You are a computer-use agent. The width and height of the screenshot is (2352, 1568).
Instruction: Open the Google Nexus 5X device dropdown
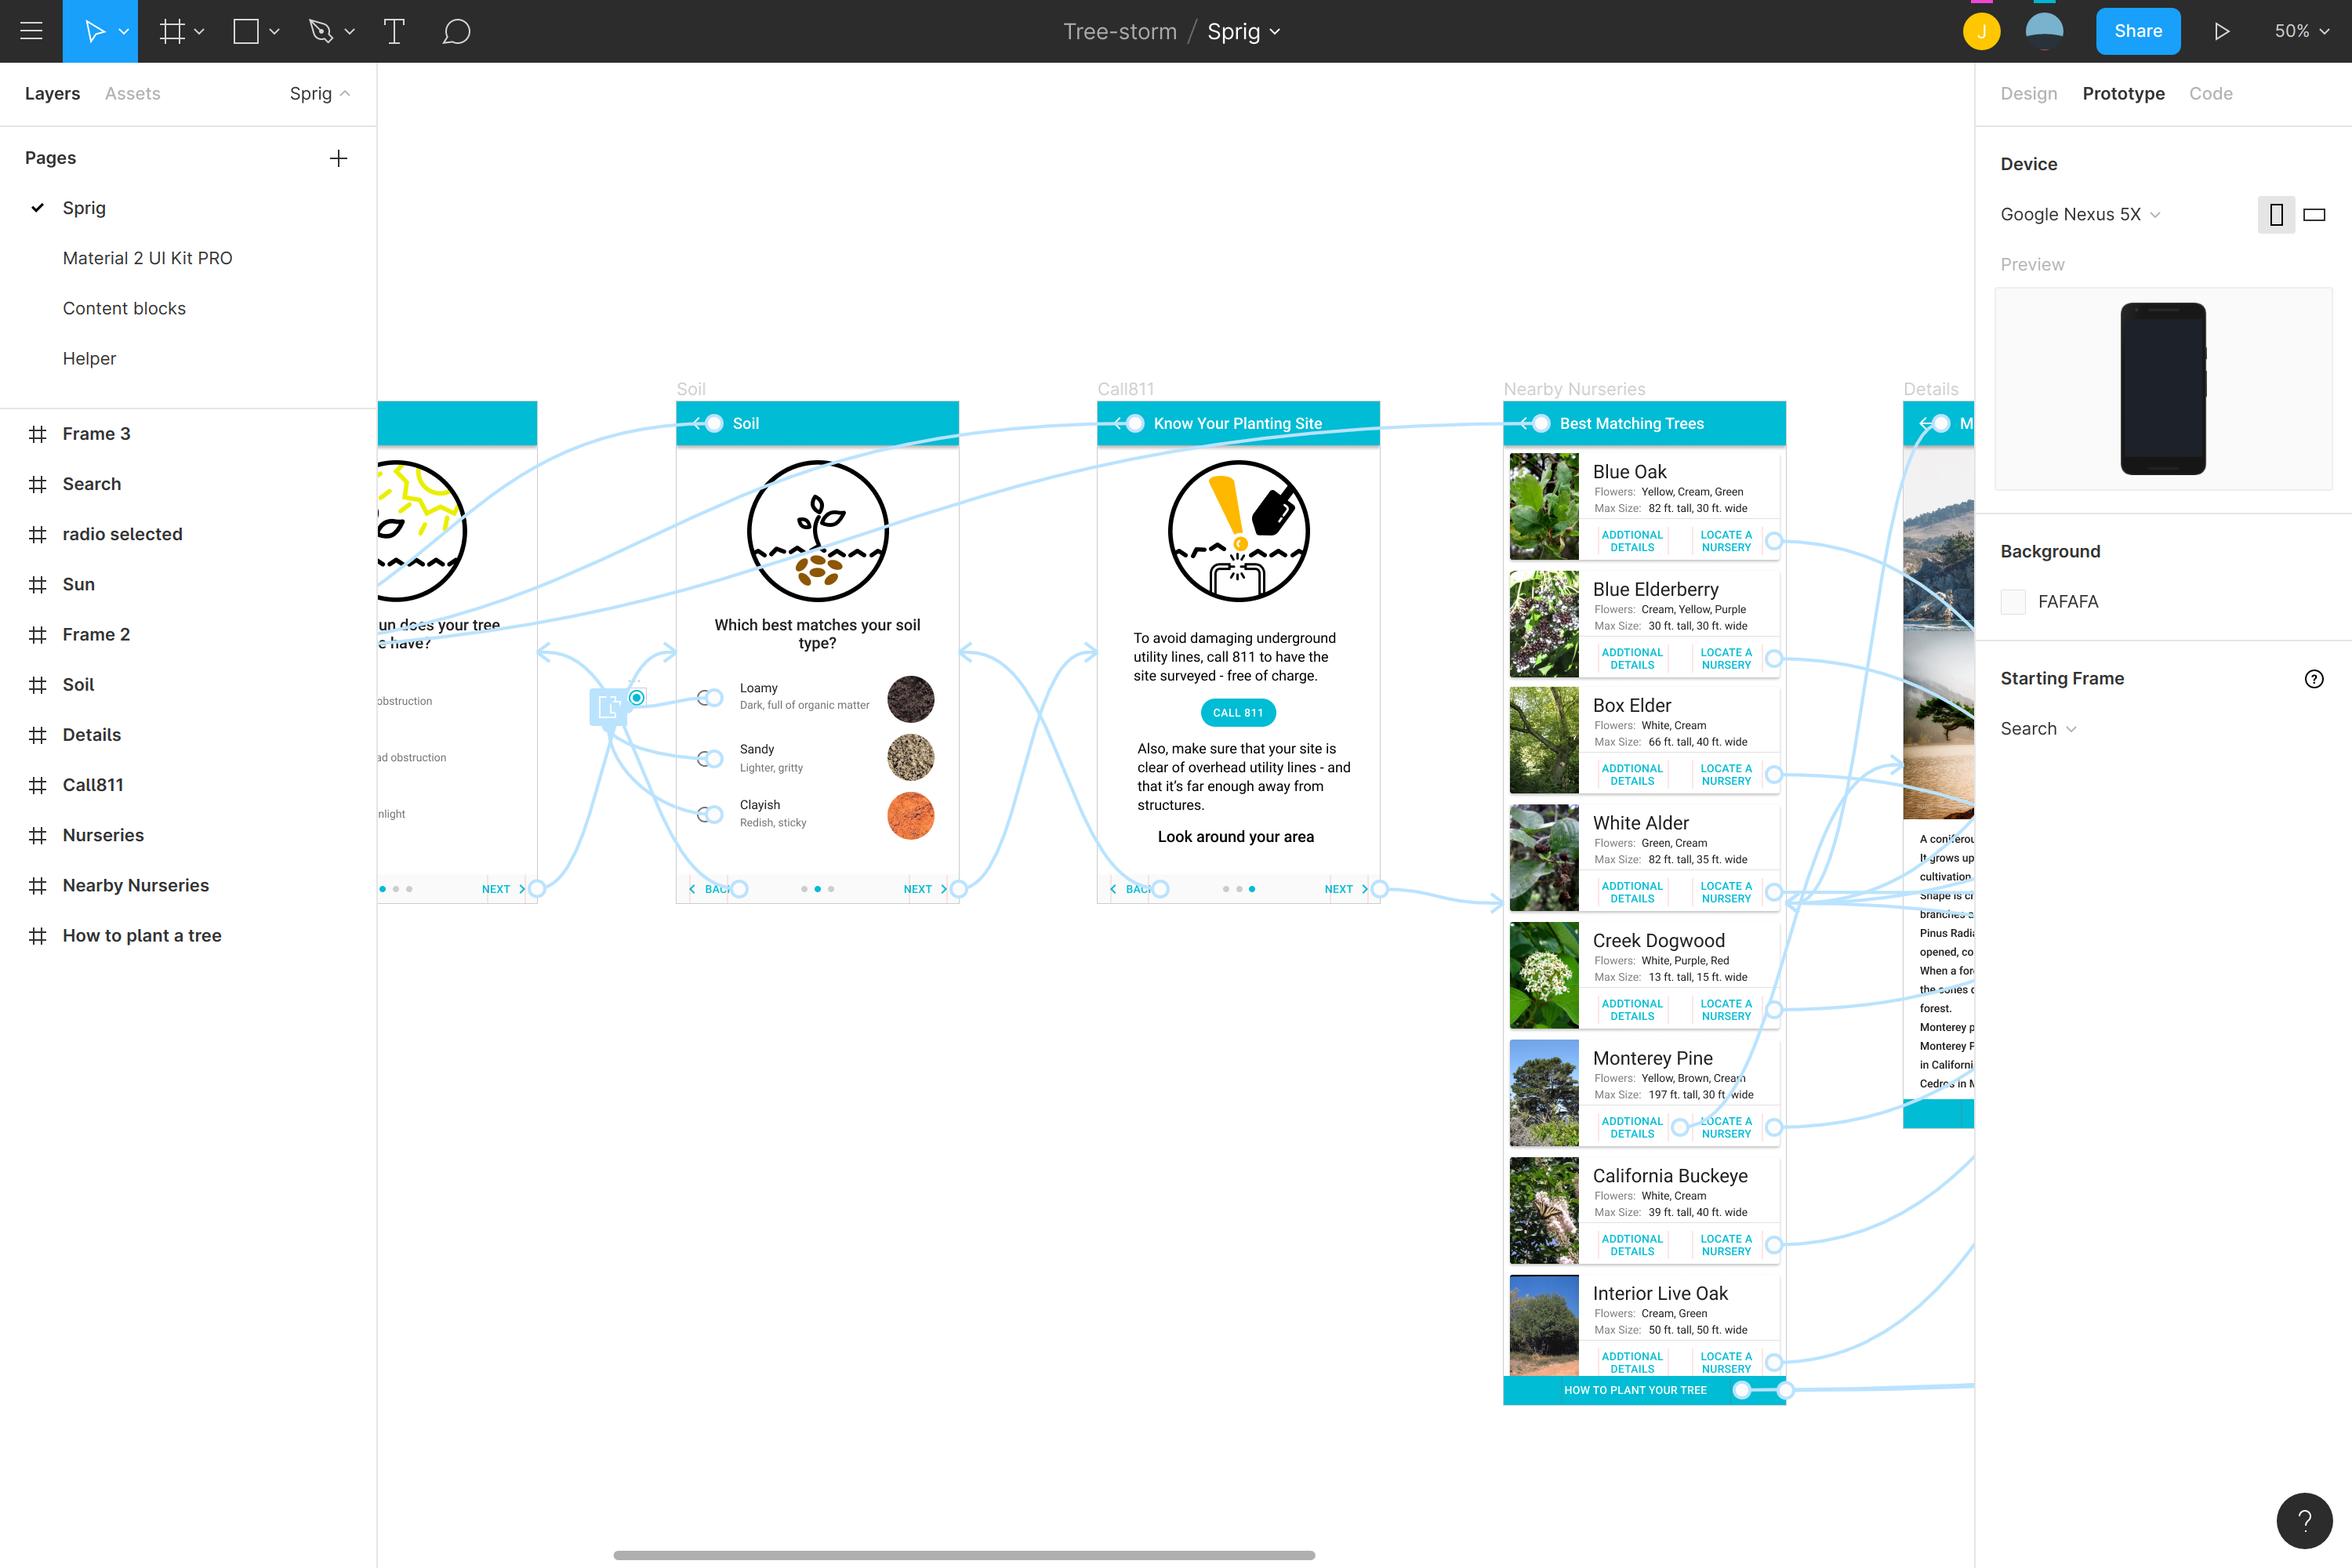[2080, 215]
